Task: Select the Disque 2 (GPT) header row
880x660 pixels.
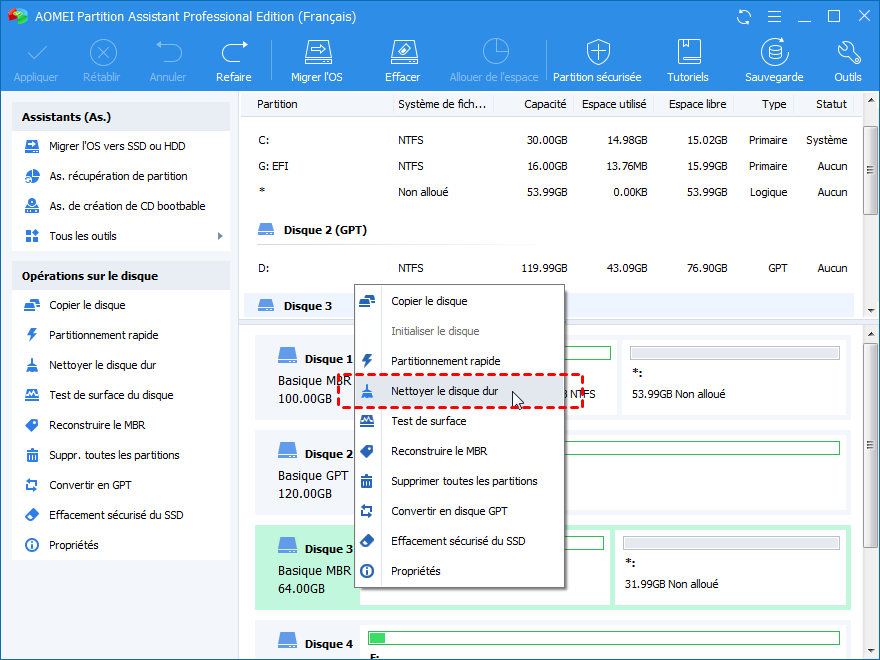Action: [549, 230]
